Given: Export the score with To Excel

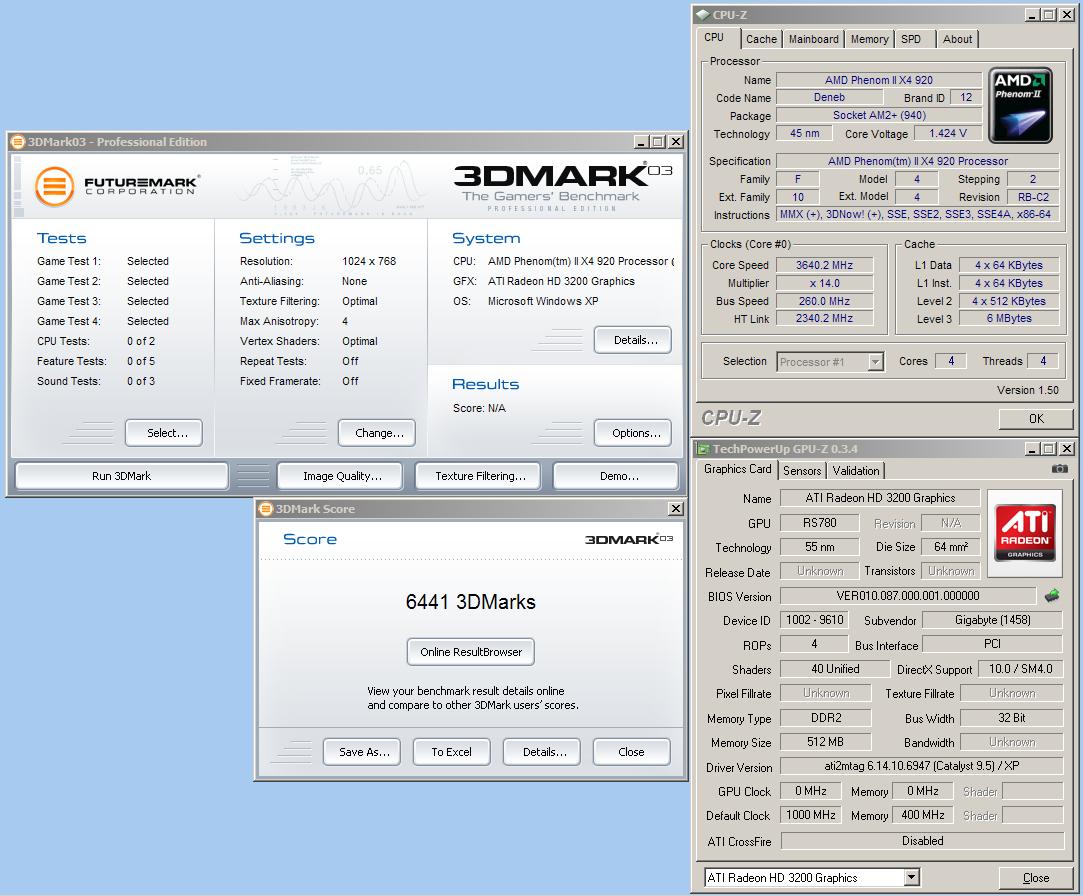Looking at the screenshot, I should point(452,752).
